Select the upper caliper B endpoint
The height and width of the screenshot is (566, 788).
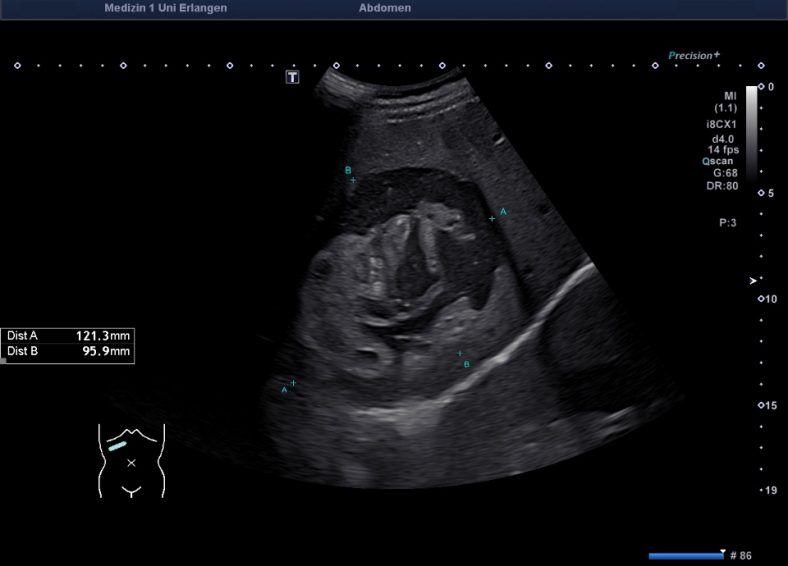(353, 180)
